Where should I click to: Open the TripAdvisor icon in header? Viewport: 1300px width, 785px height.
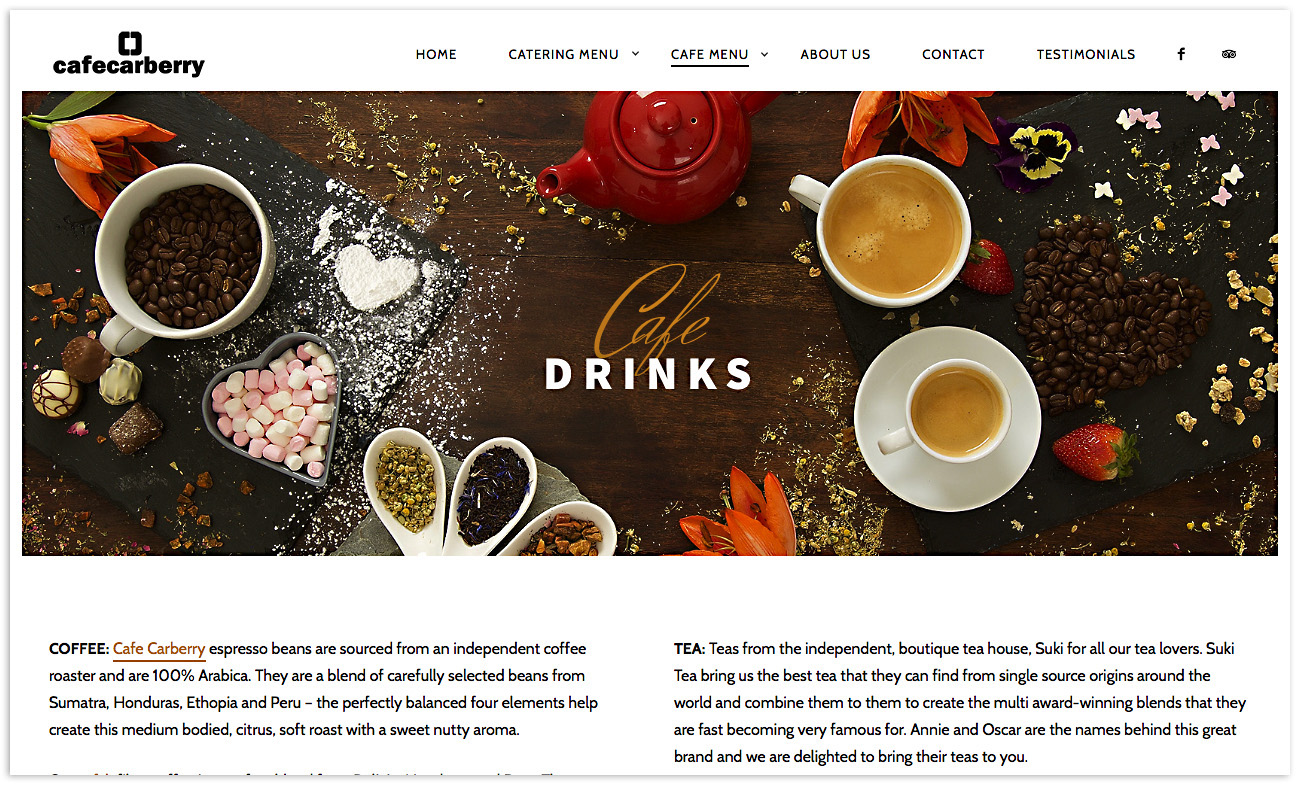1229,54
